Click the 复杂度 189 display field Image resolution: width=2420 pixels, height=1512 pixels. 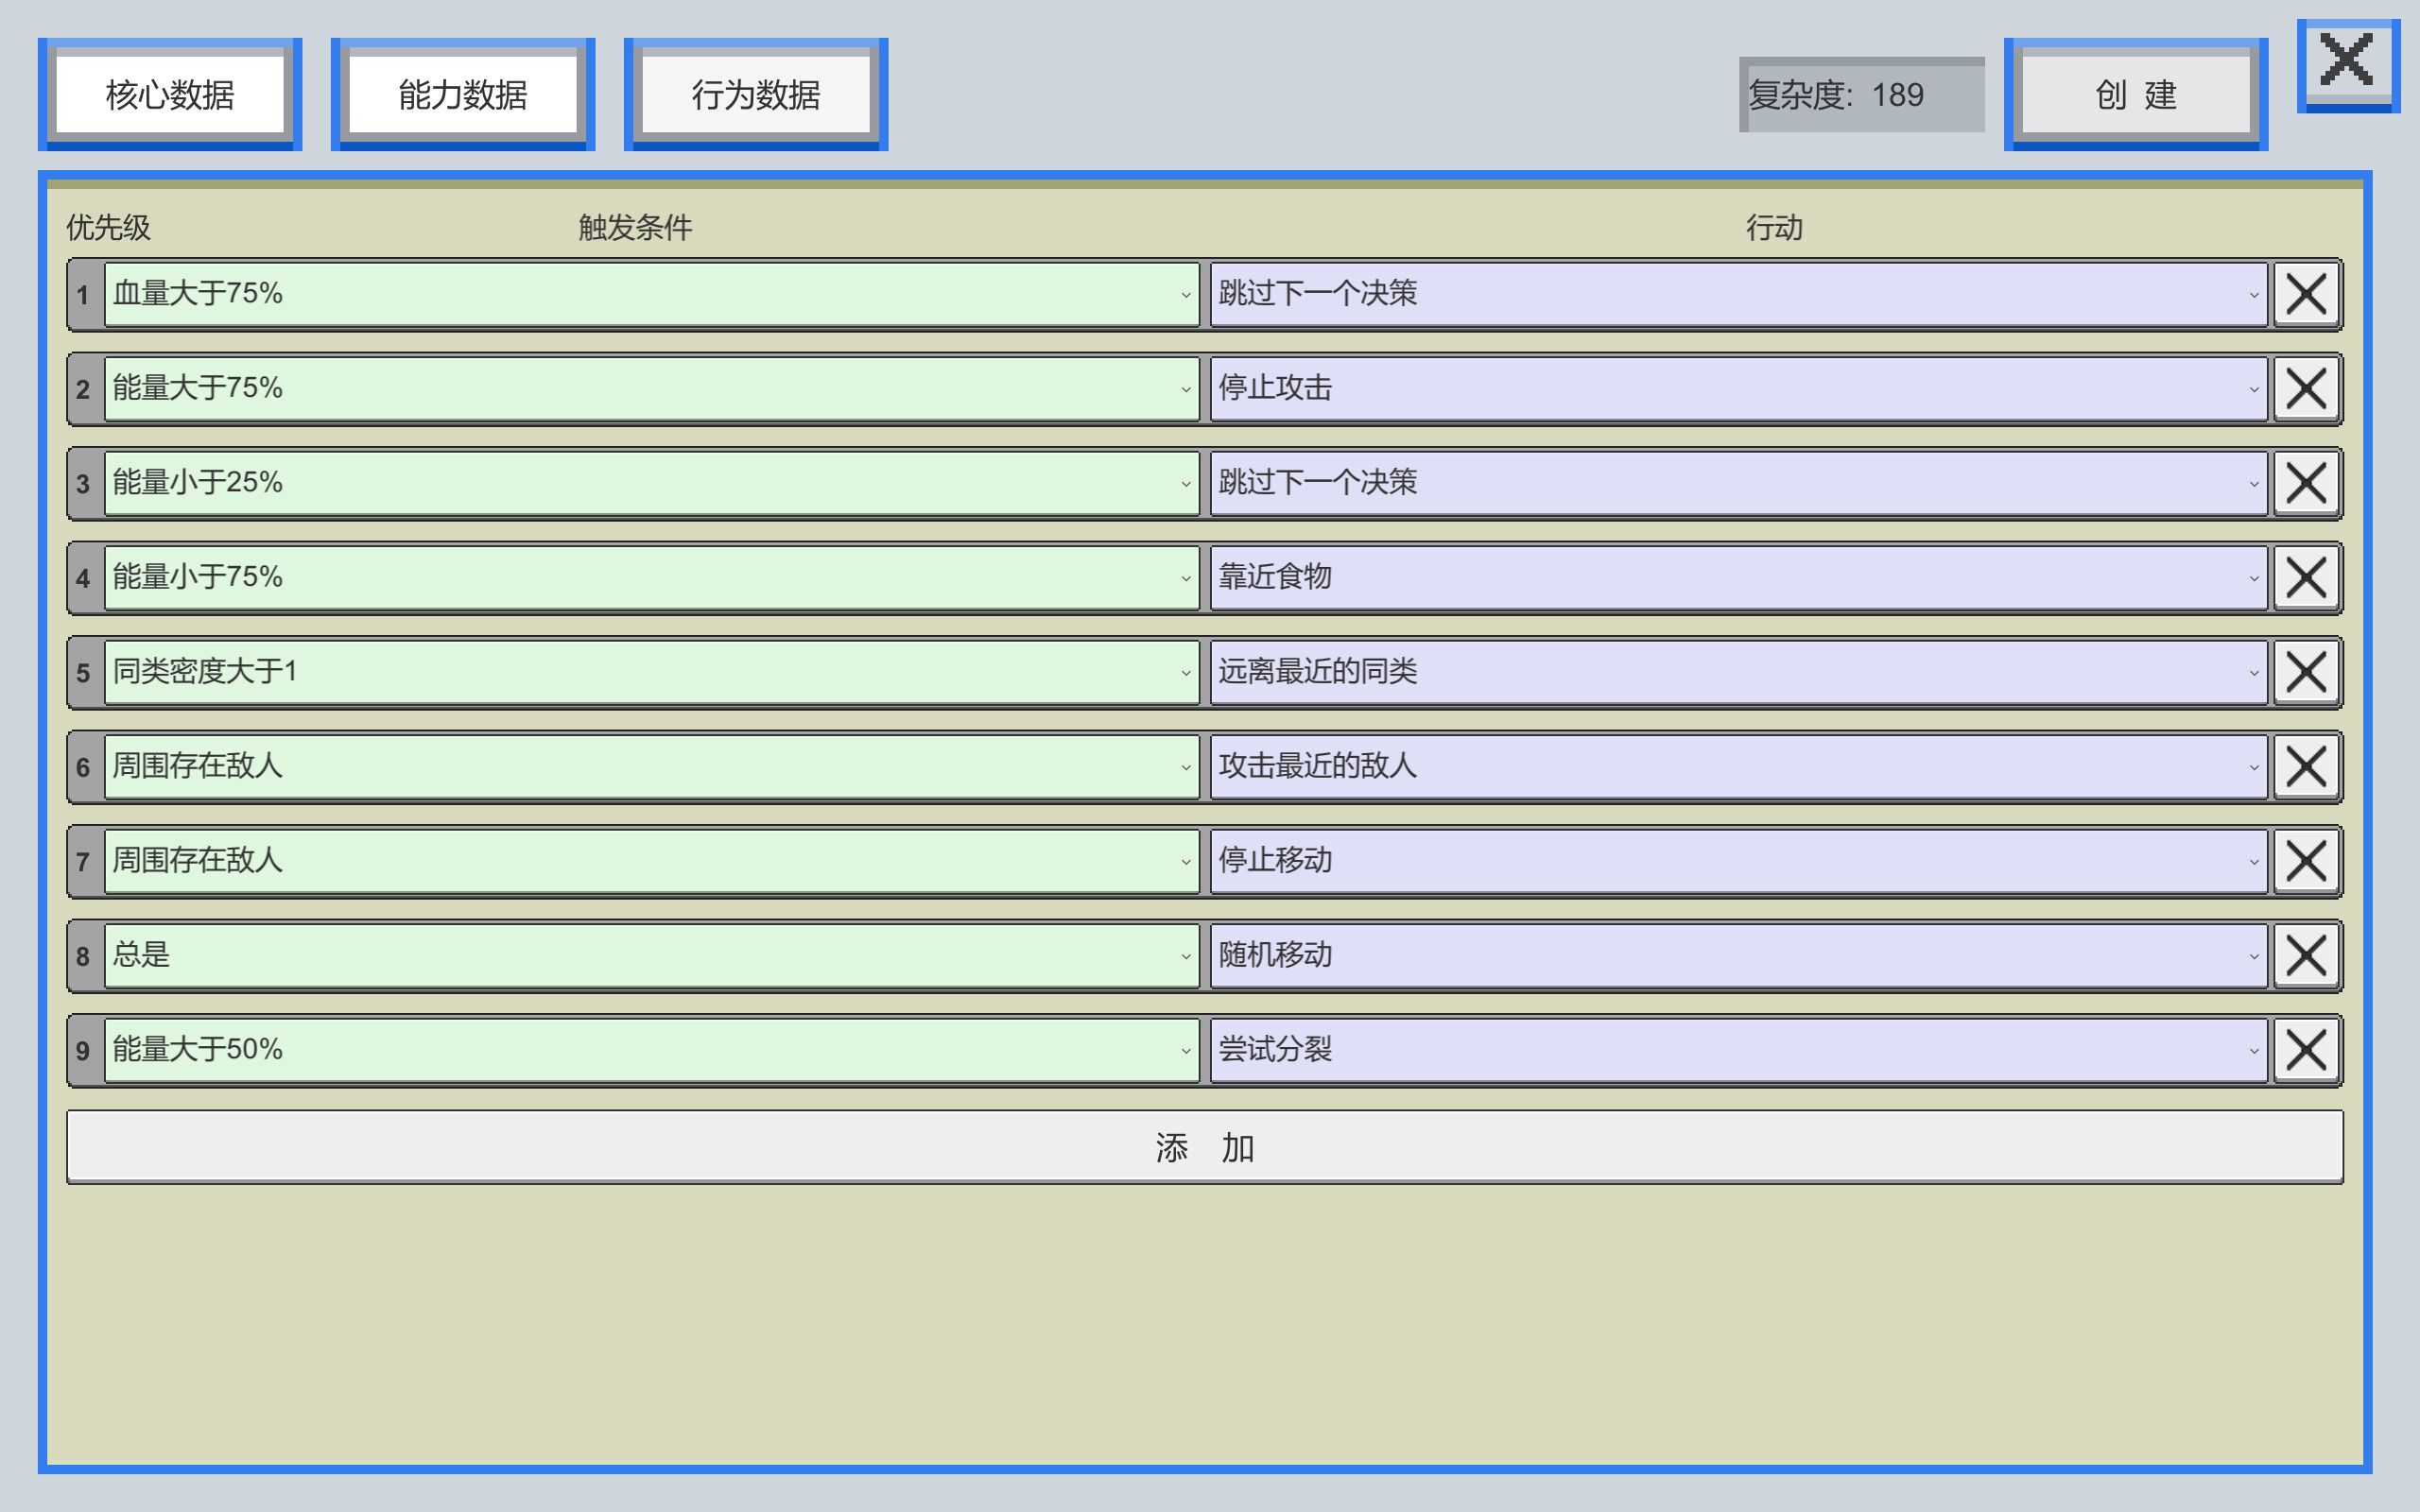click(x=1861, y=95)
